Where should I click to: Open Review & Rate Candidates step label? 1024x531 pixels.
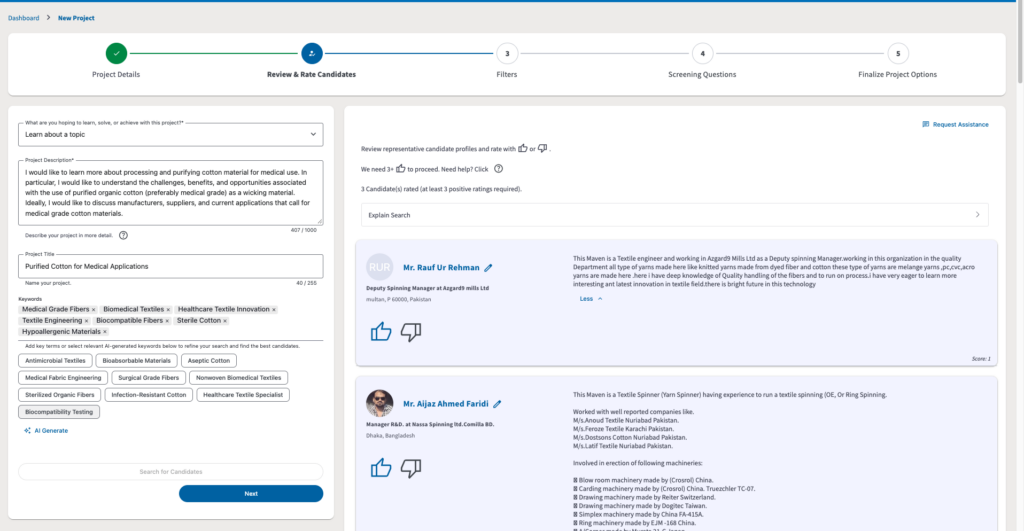point(312,74)
